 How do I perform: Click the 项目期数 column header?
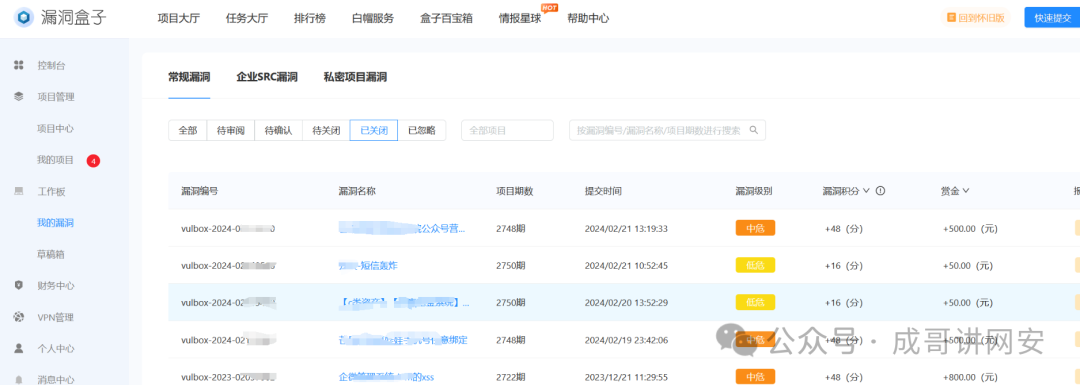(515, 191)
